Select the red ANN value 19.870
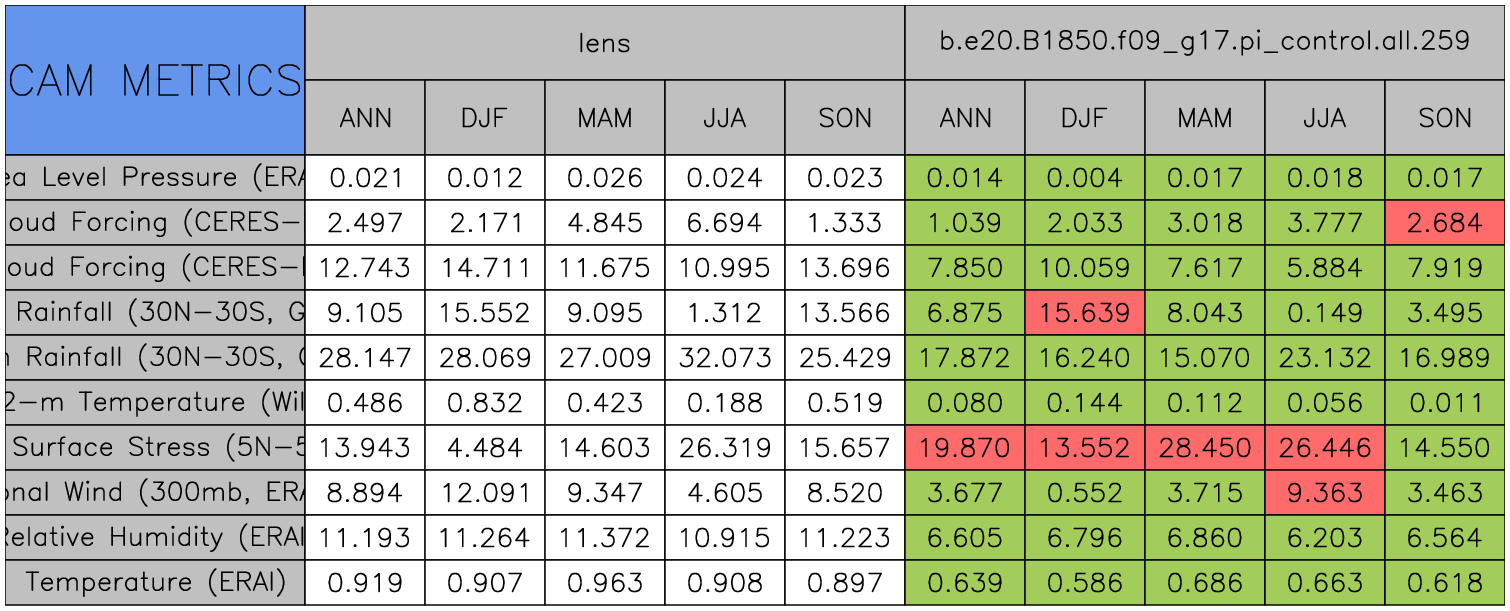 (x=964, y=448)
